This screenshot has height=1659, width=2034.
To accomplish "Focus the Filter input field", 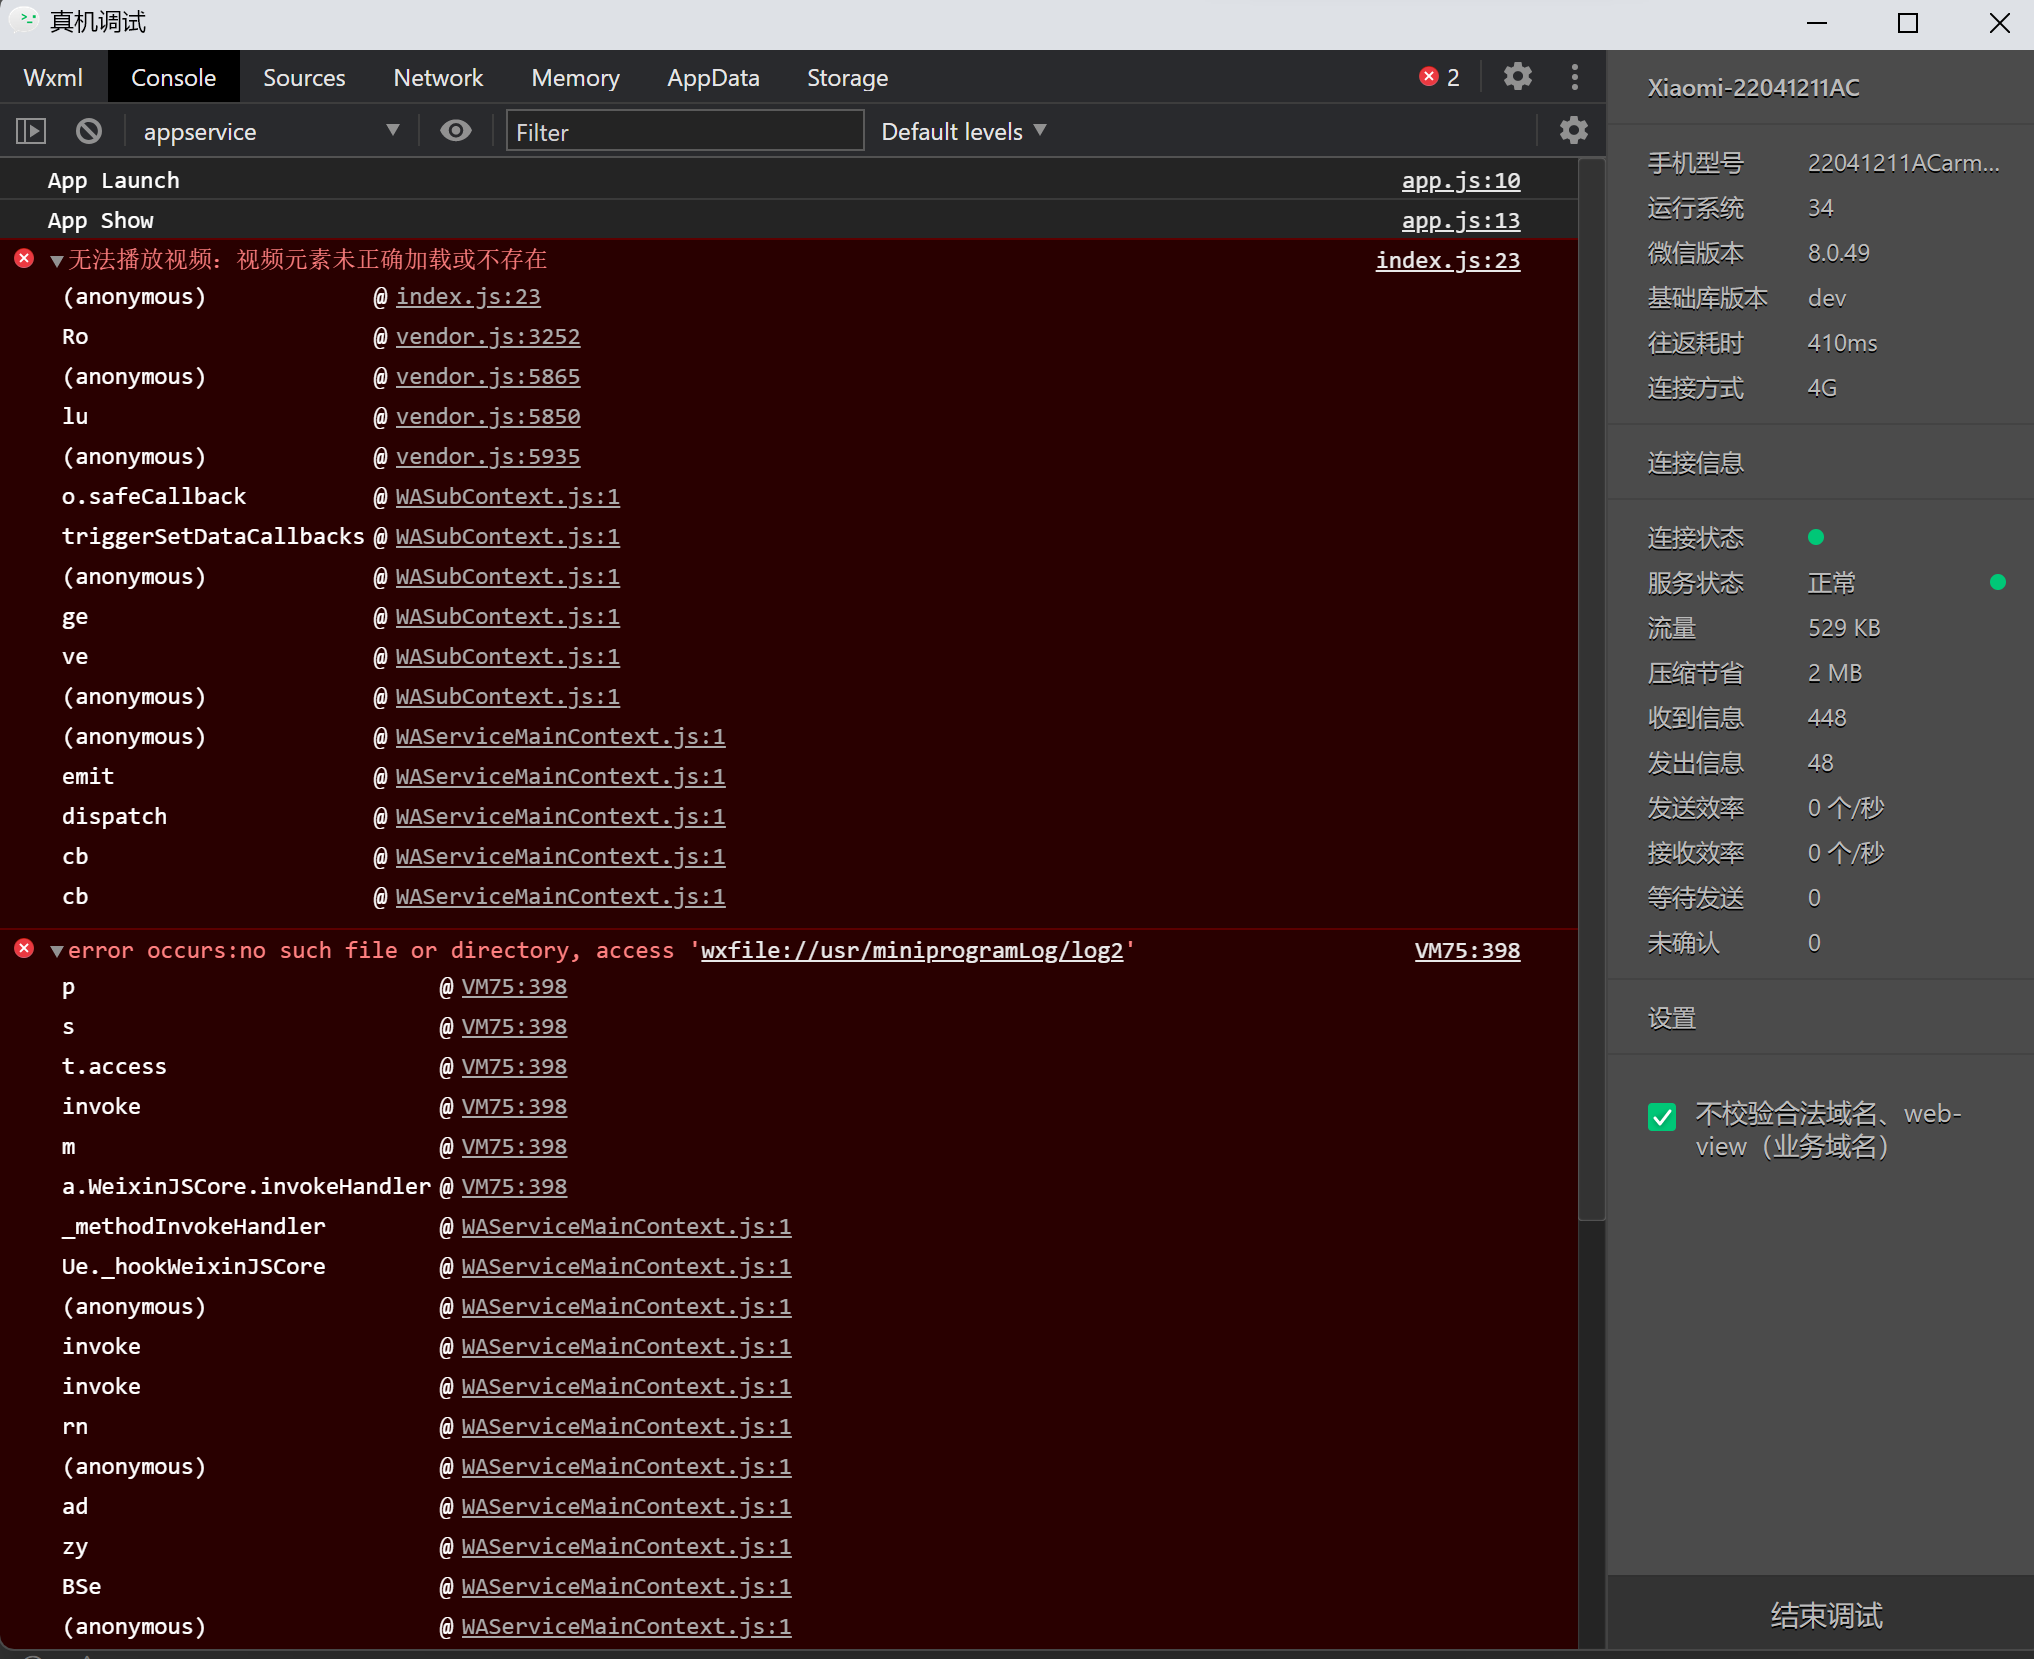I will pos(684,131).
